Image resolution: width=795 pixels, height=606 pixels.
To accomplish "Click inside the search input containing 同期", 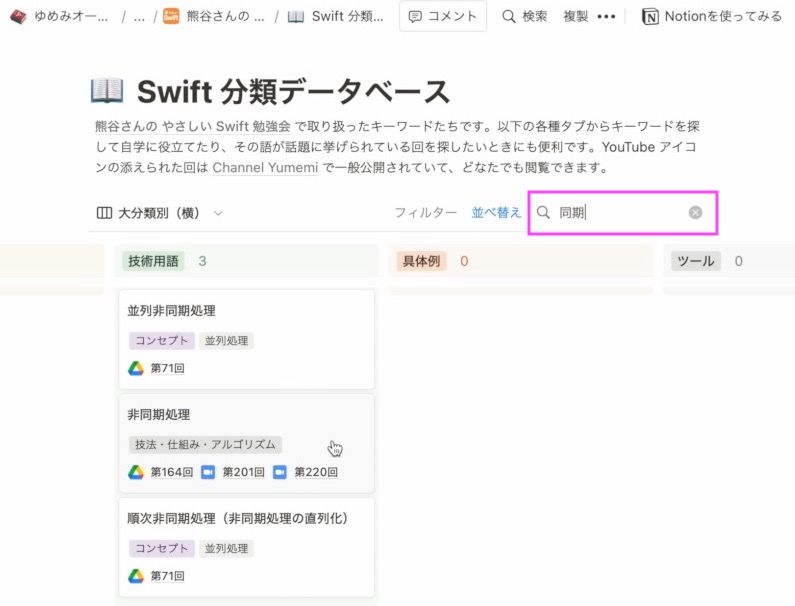I will click(x=620, y=212).
